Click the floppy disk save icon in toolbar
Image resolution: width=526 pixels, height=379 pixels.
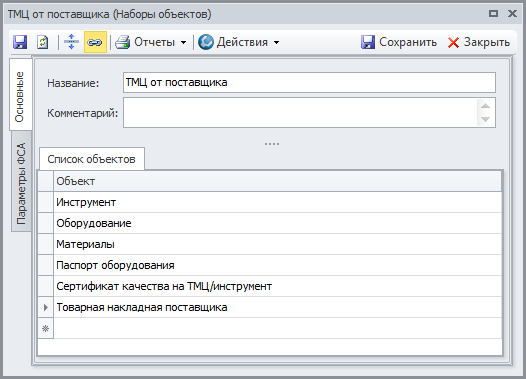tap(20, 42)
